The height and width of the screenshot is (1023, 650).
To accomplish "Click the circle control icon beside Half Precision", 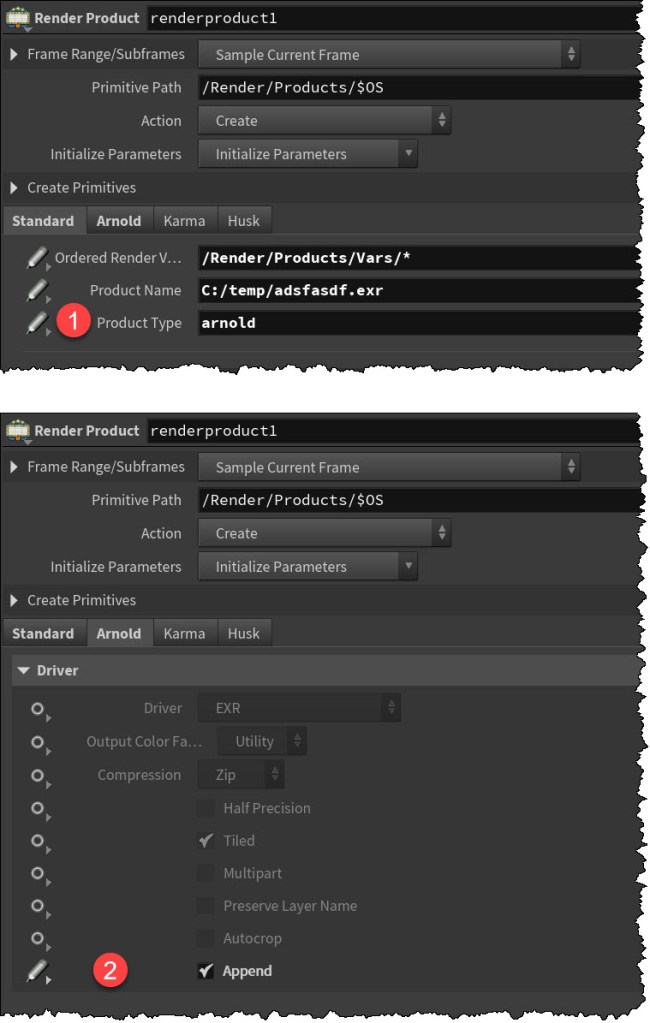I will pyautogui.click(x=38, y=808).
